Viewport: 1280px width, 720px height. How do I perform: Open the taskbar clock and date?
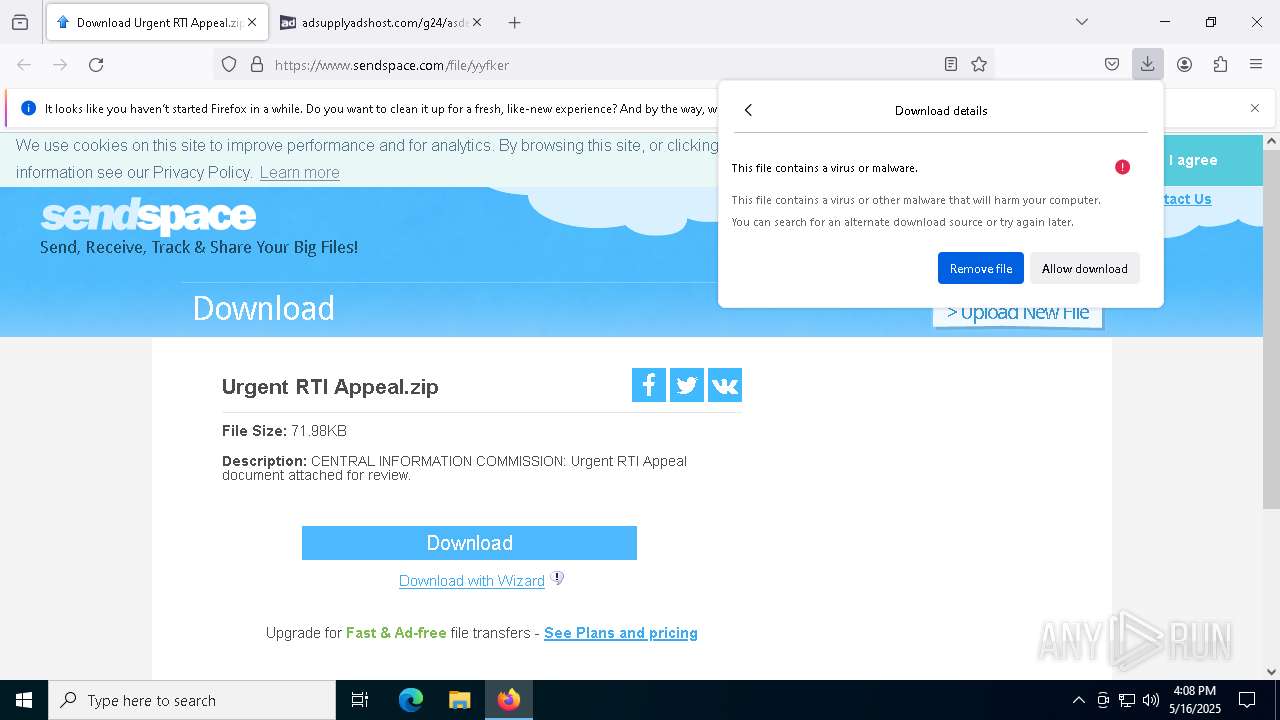1195,700
